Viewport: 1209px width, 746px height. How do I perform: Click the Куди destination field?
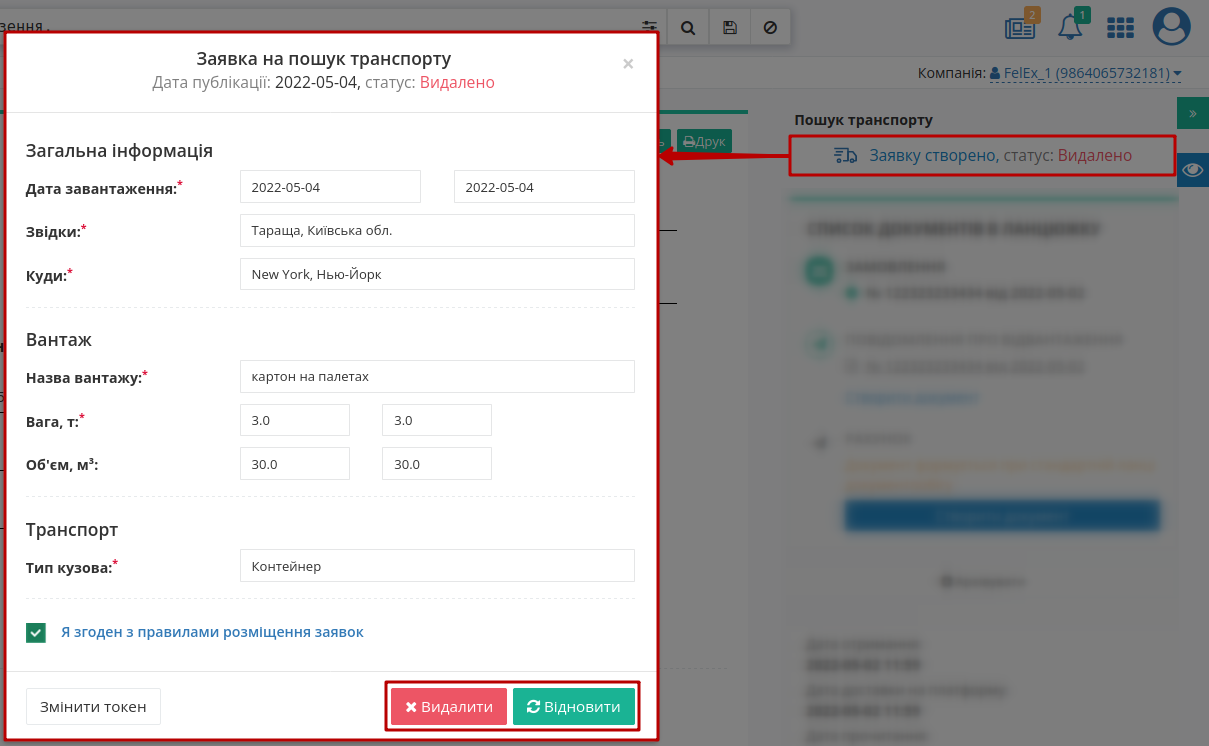pyautogui.click(x=437, y=274)
